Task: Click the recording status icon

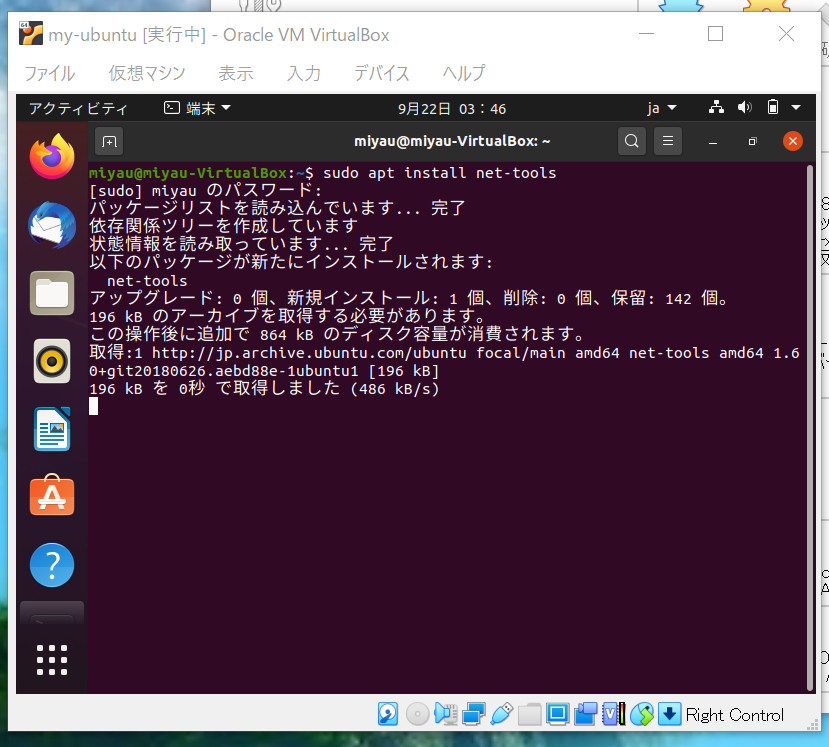Action: point(586,714)
